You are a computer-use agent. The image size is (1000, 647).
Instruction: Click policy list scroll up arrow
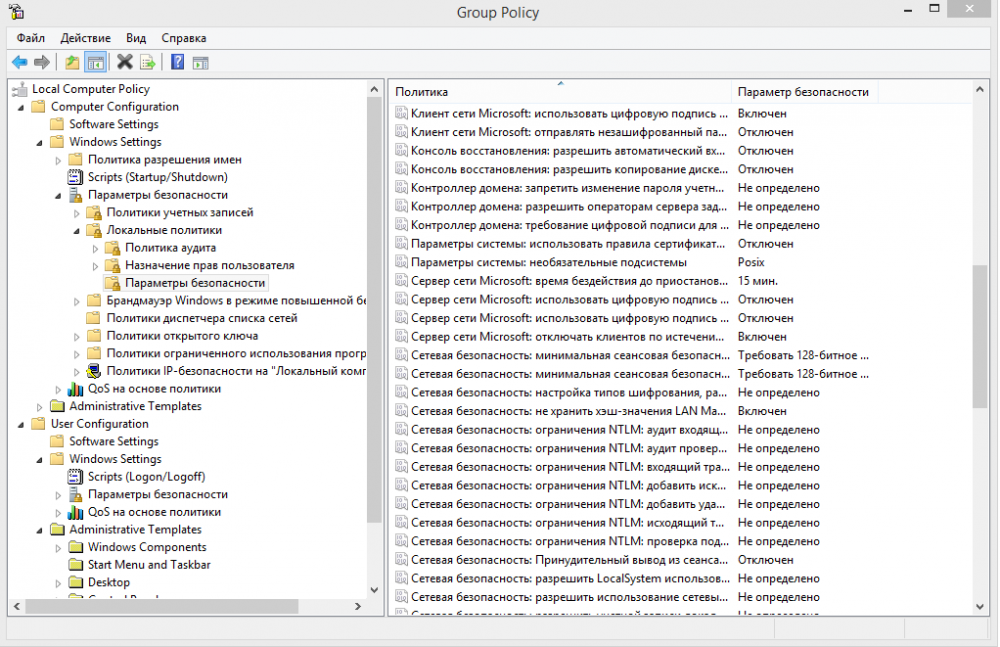point(980,90)
